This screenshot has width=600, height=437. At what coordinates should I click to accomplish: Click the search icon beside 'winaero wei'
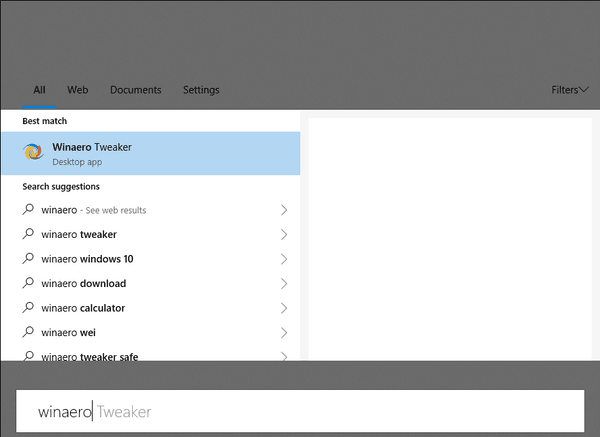(x=28, y=332)
